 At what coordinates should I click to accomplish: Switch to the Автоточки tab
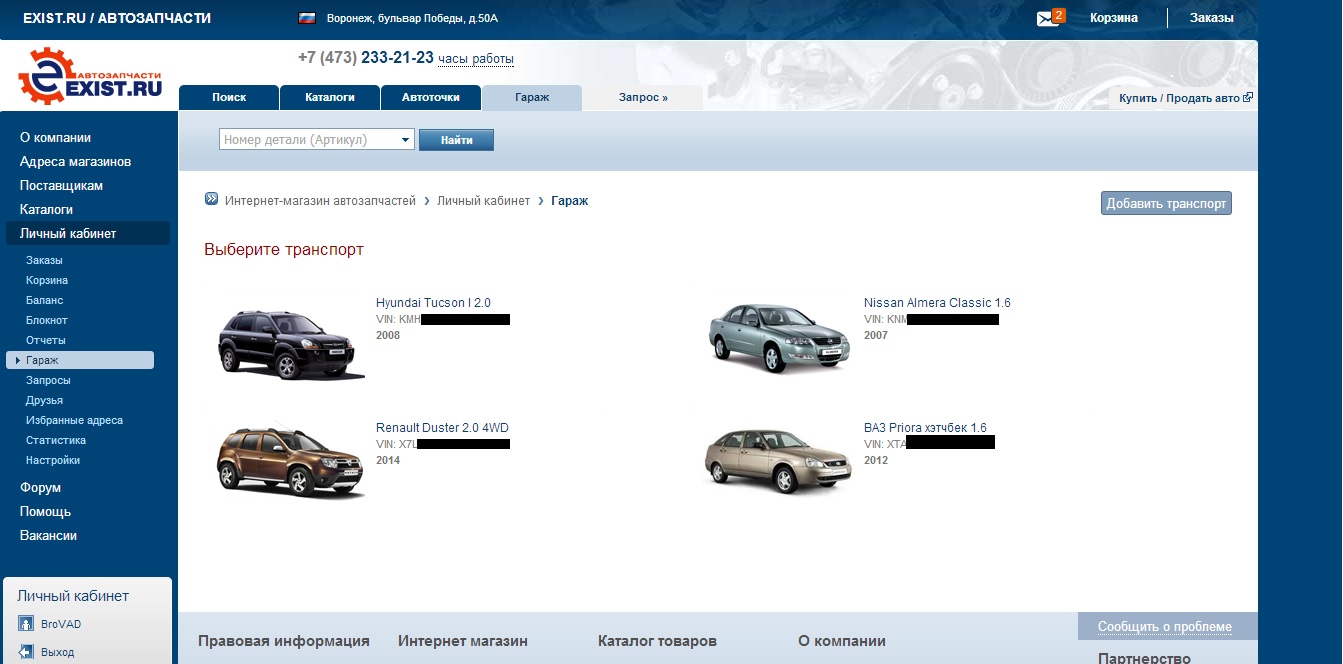pyautogui.click(x=431, y=97)
